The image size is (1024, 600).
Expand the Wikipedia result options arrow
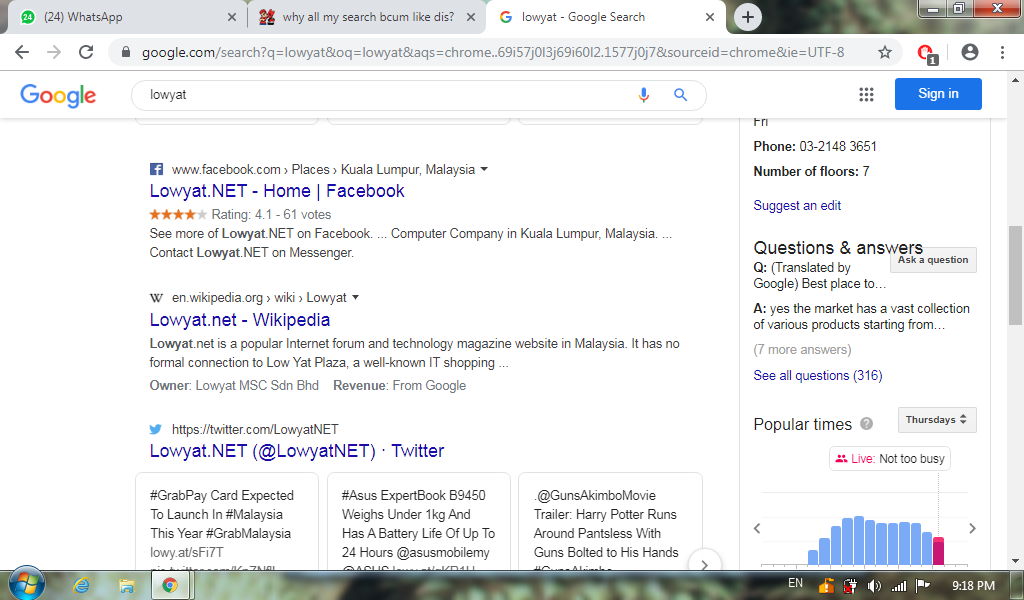point(355,298)
